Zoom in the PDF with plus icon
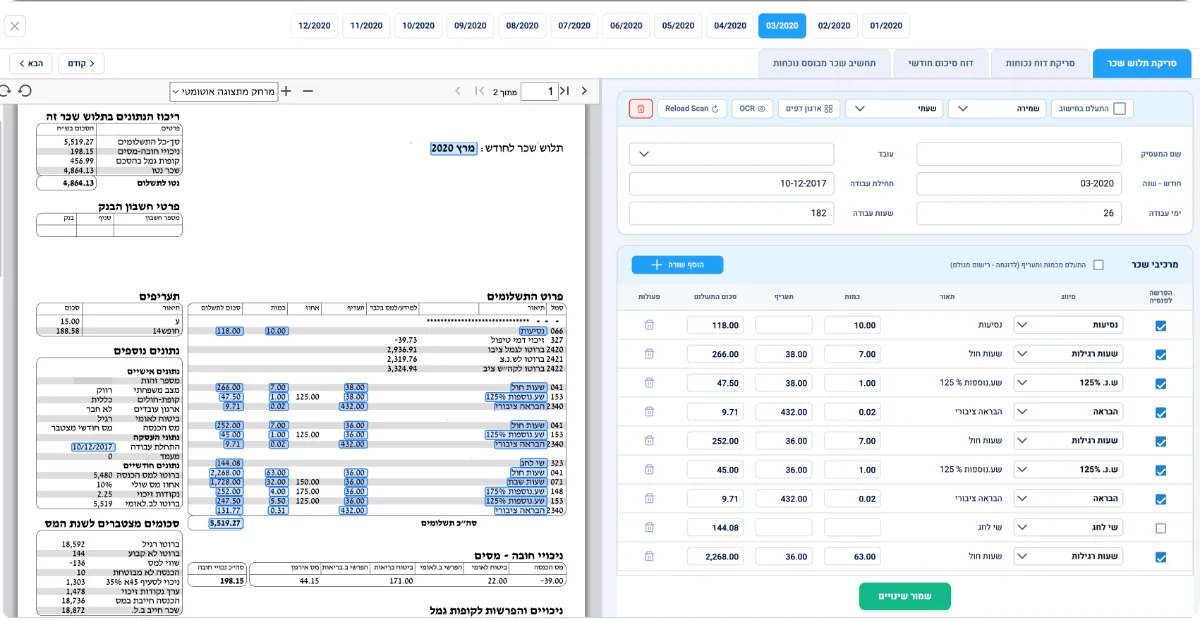The width and height of the screenshot is (1200, 620). (x=286, y=91)
